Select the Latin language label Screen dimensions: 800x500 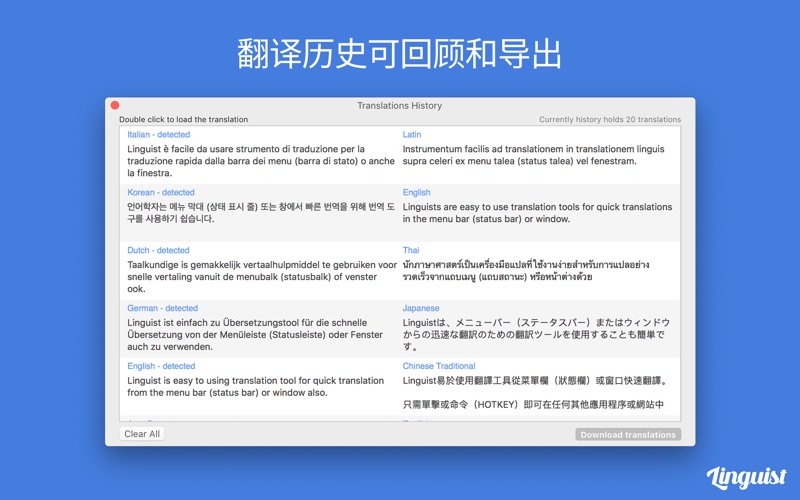[412, 135]
